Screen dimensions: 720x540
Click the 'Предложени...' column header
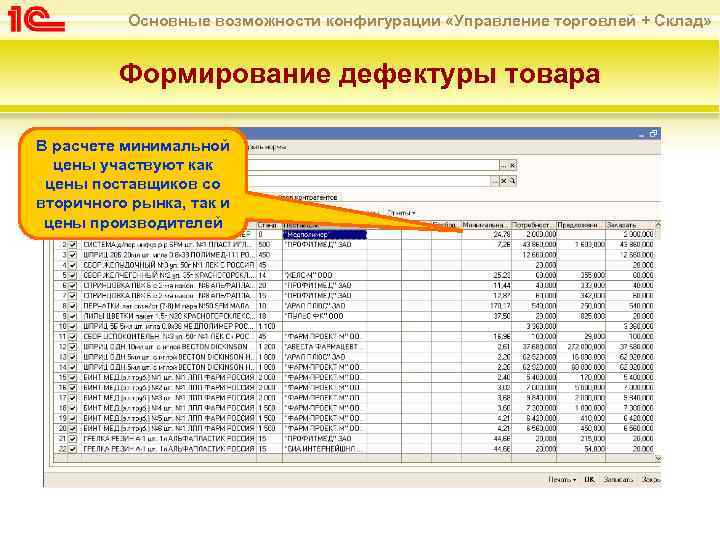(581, 225)
